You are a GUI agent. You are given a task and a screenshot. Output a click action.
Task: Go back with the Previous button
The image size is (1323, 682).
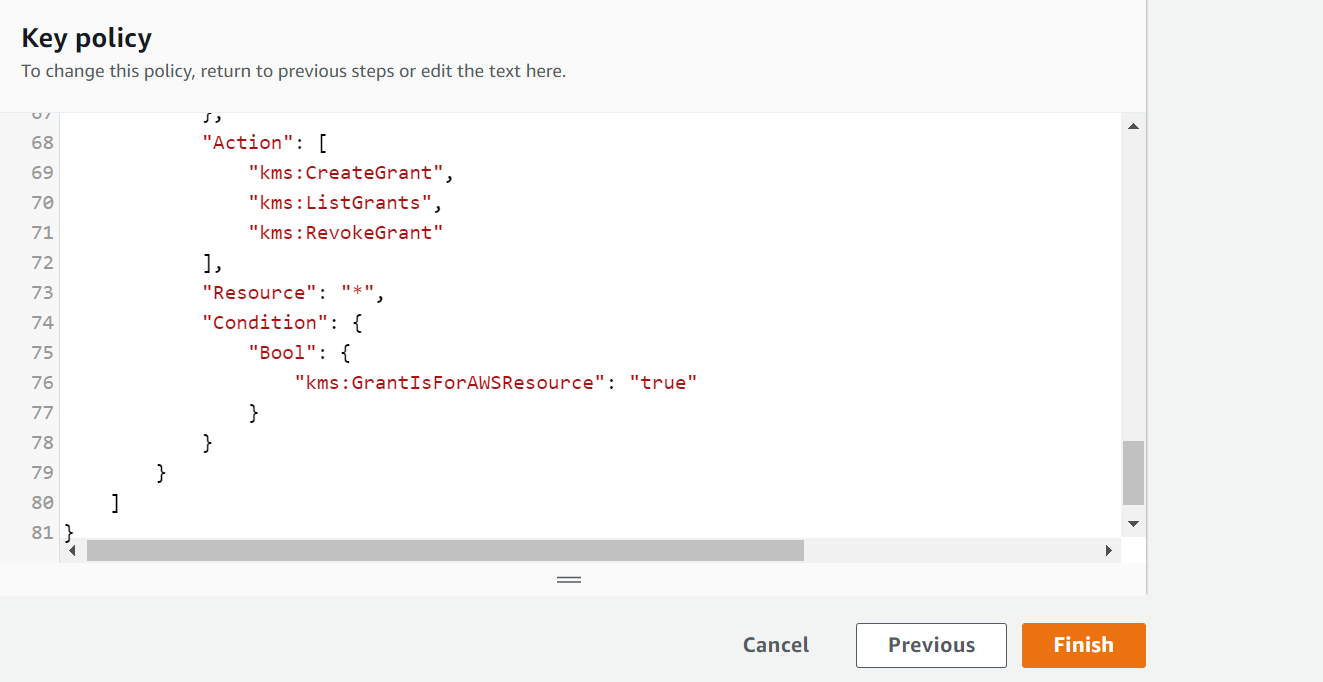click(931, 645)
